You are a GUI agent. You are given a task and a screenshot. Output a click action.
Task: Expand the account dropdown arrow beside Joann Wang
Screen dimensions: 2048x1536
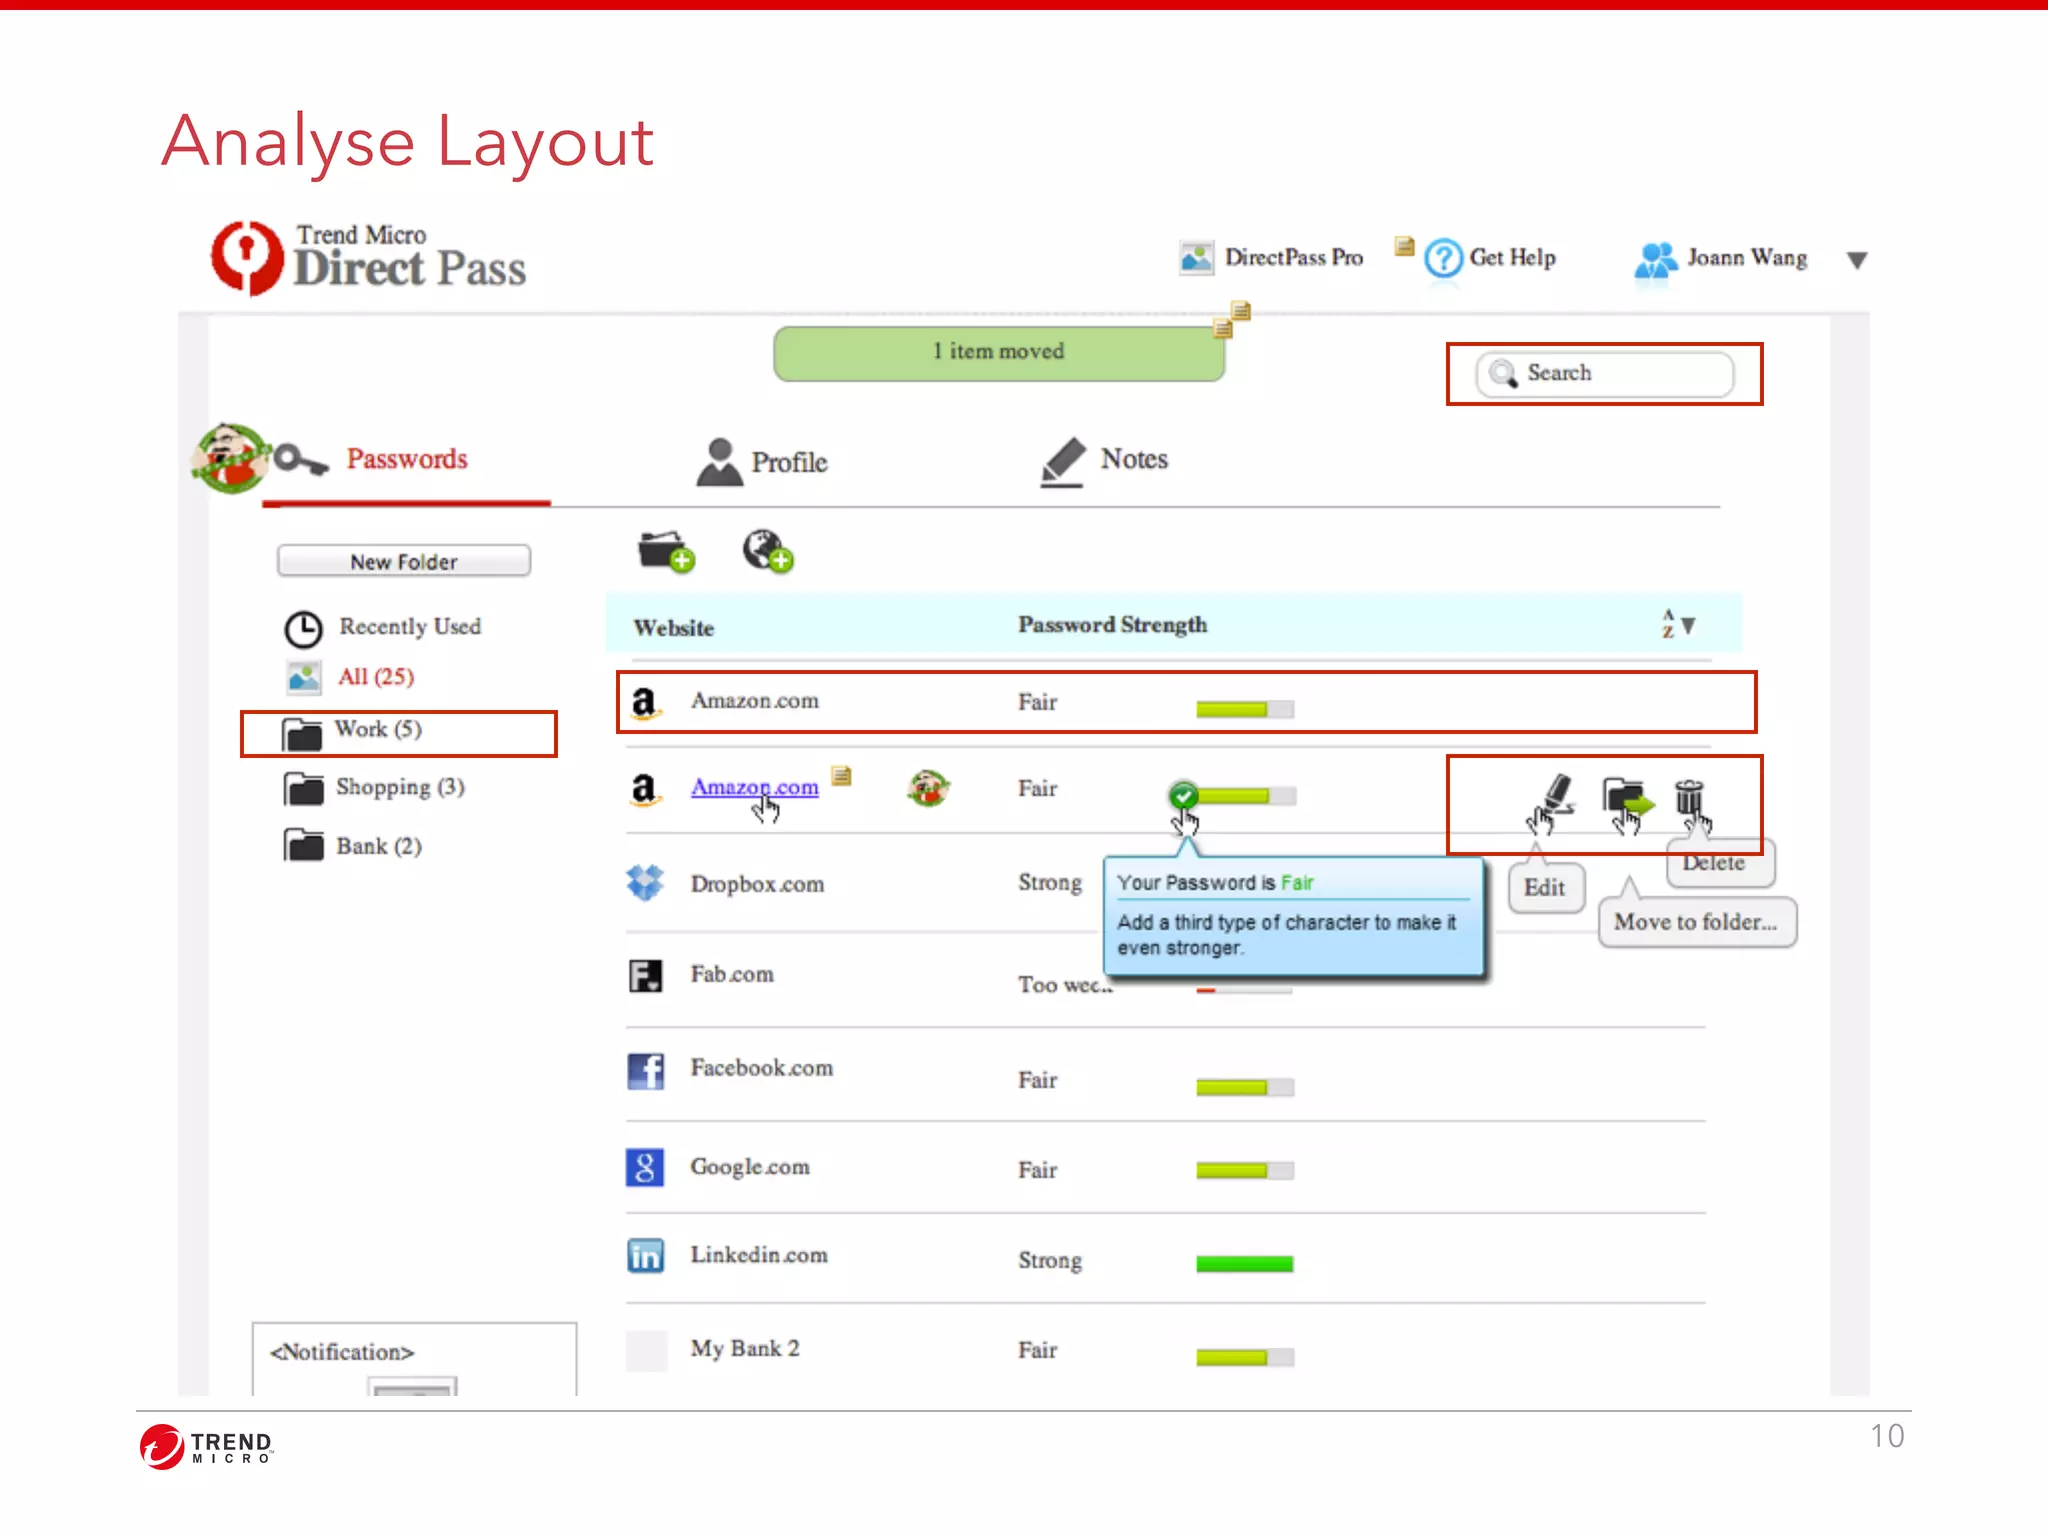pyautogui.click(x=1857, y=260)
